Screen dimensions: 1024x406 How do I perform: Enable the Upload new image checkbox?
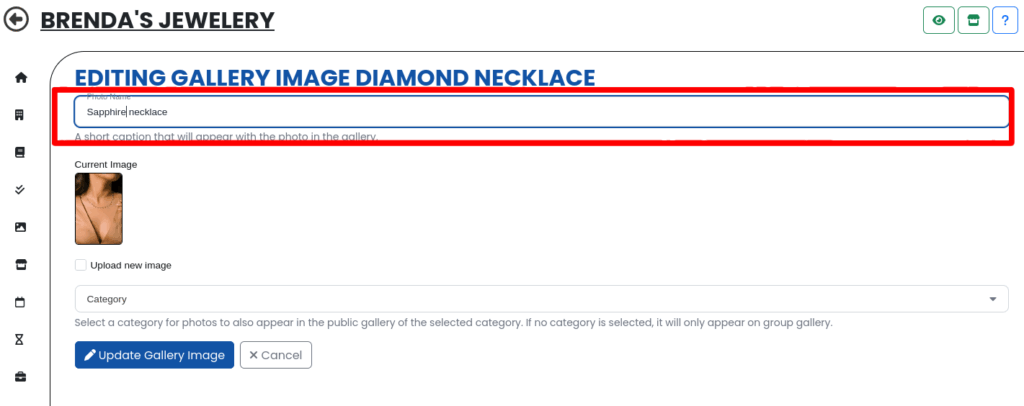81,265
